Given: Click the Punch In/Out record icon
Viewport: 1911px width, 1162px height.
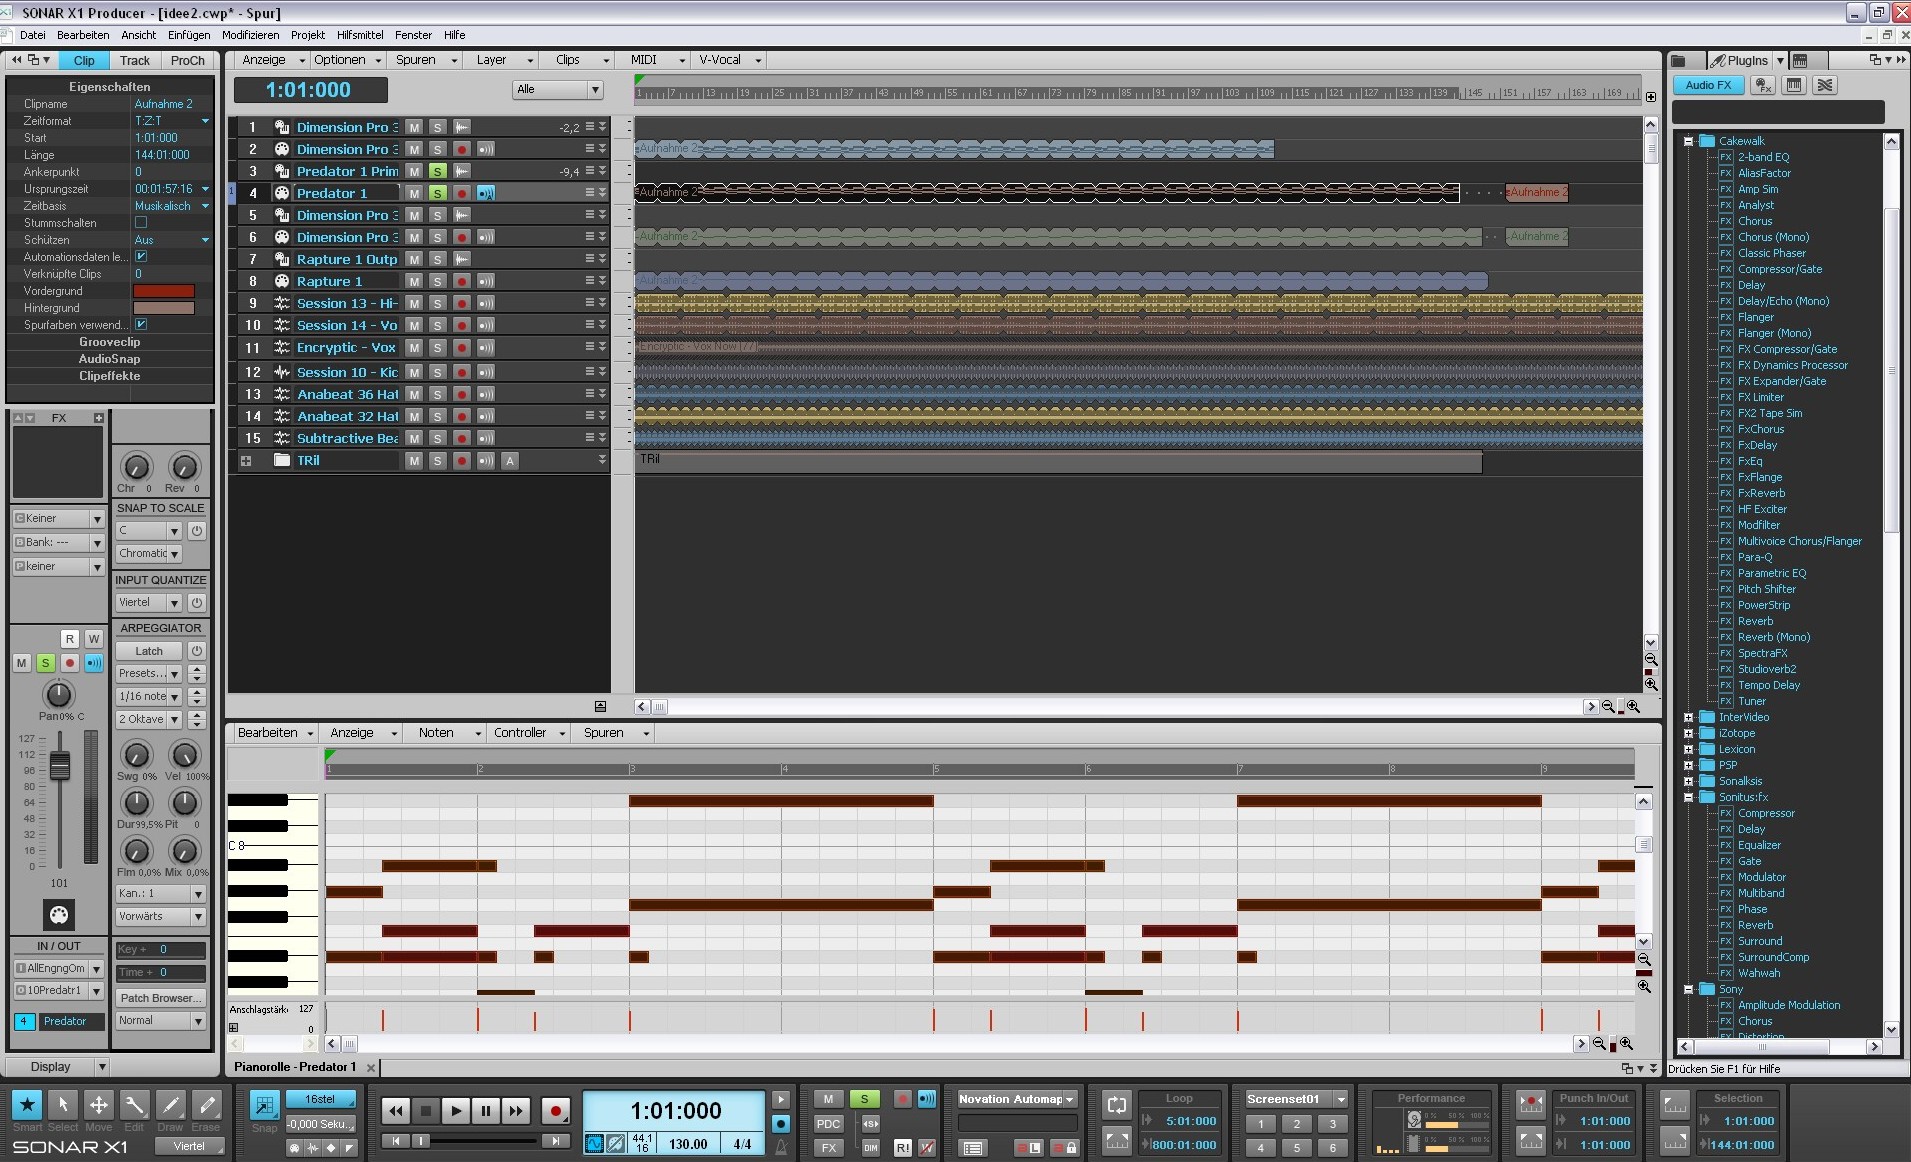Looking at the screenshot, I should pyautogui.click(x=1530, y=1105).
